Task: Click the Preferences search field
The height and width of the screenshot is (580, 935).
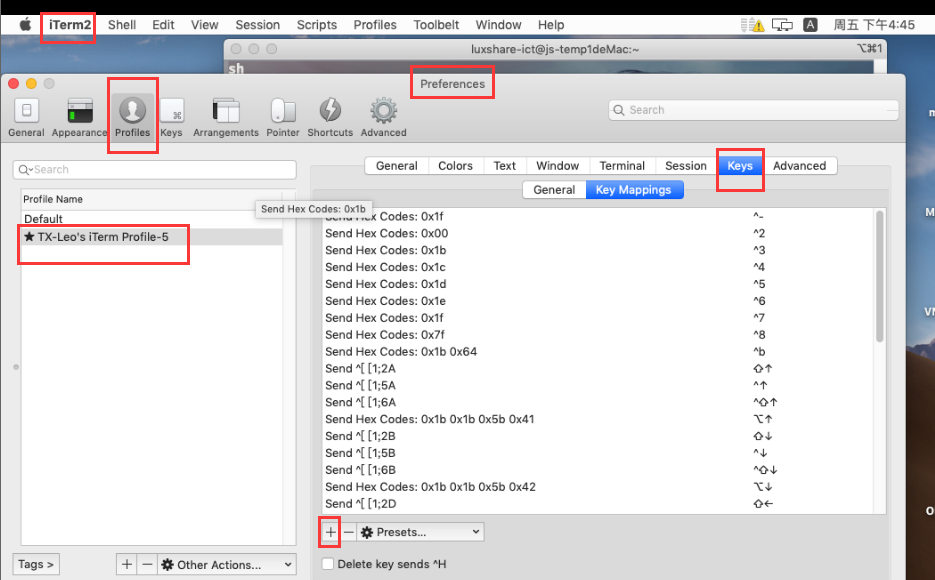Action: [753, 110]
